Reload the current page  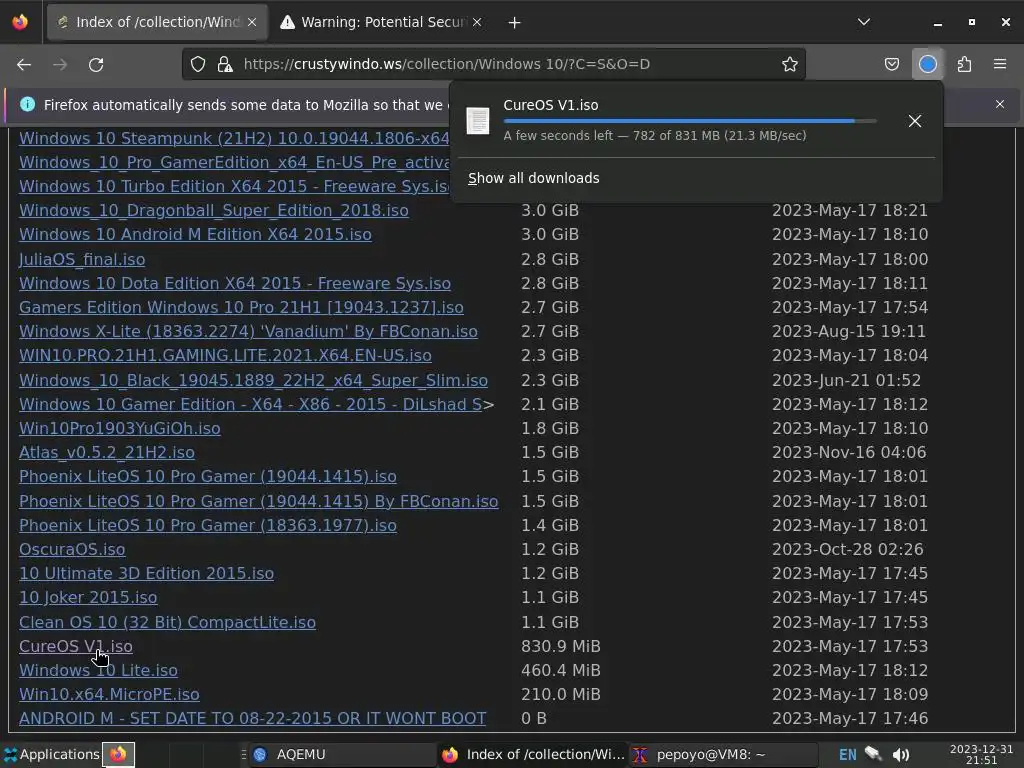96,64
